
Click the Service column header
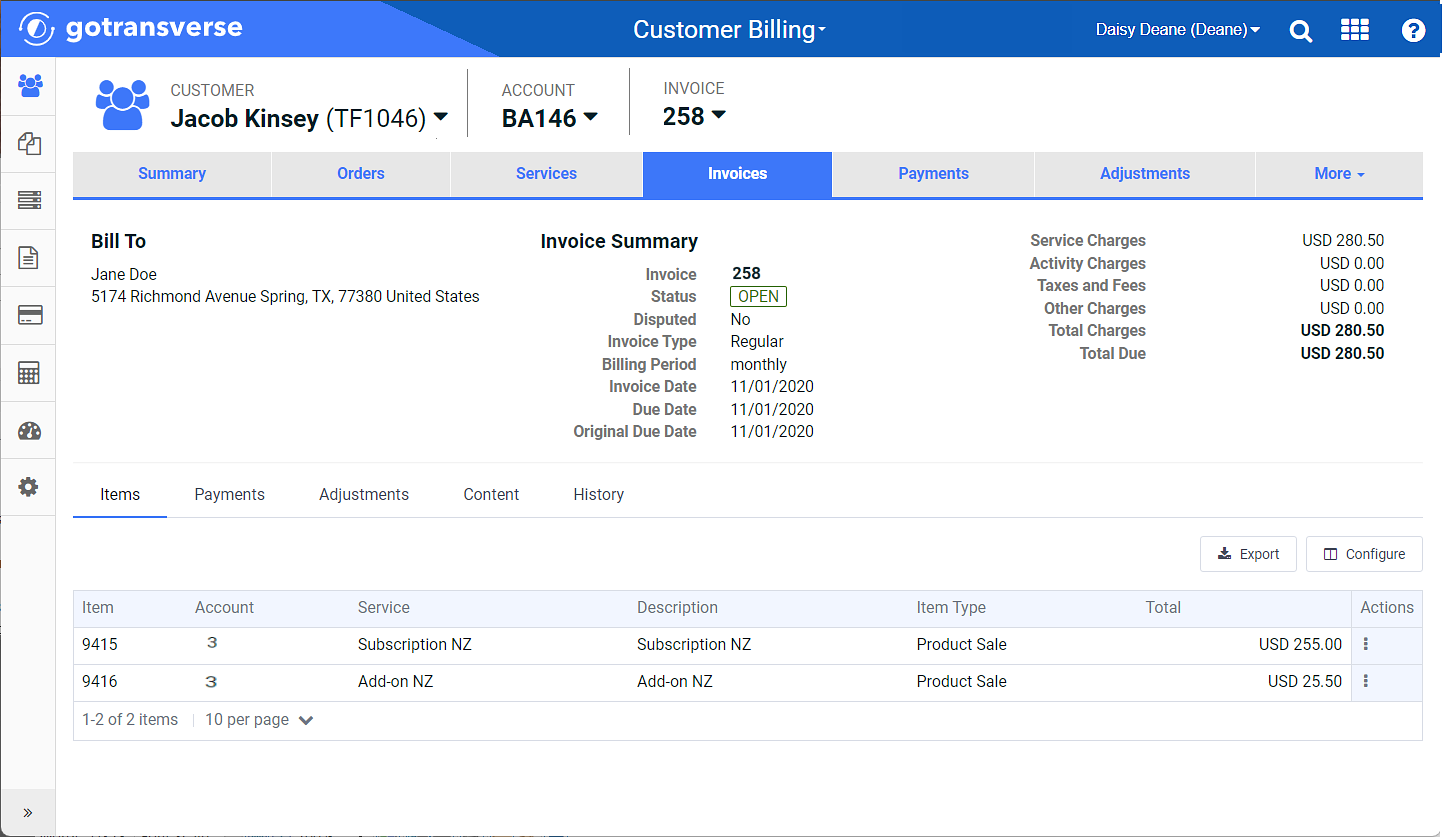click(x=384, y=608)
